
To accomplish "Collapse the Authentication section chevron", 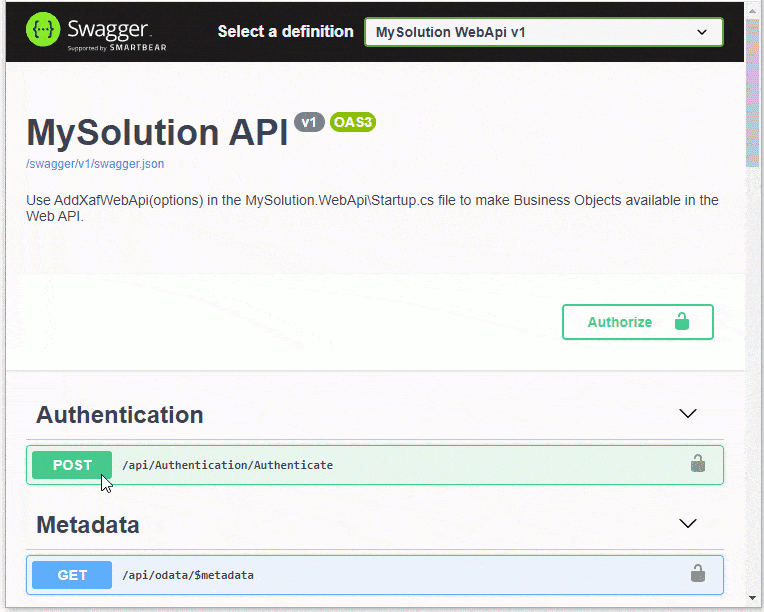I will coord(688,414).
